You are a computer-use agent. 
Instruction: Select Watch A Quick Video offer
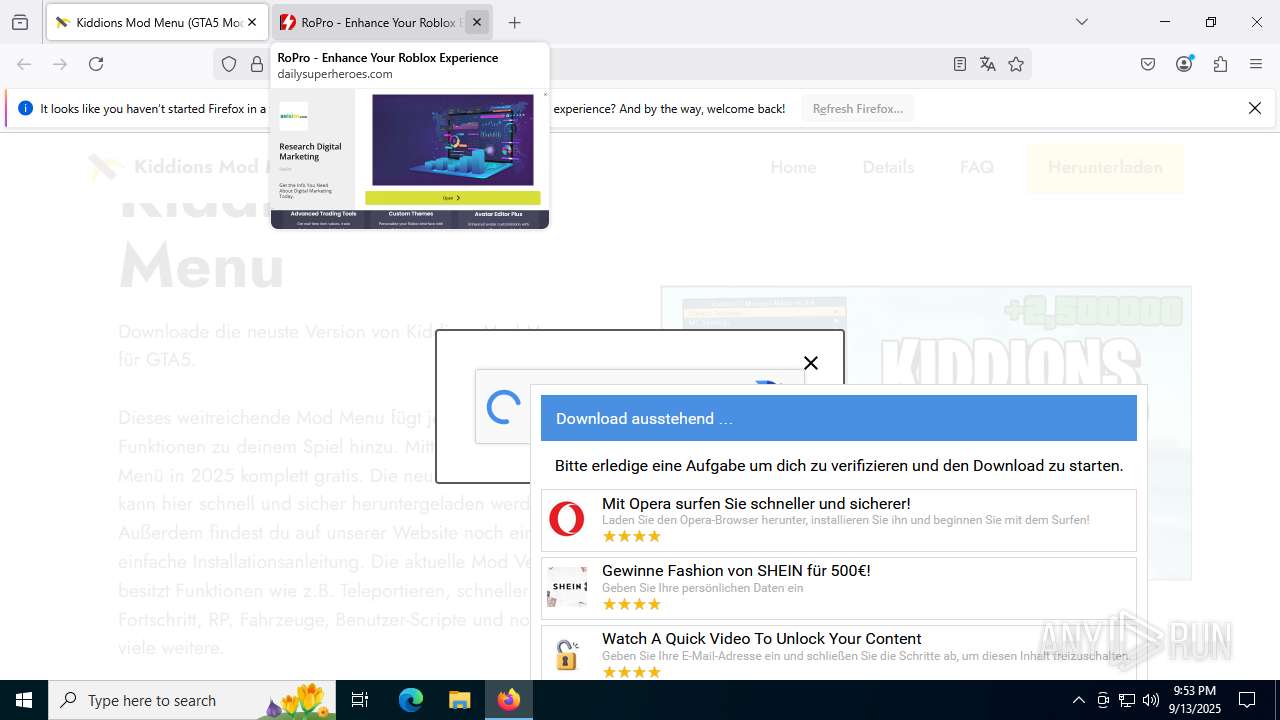(x=839, y=653)
